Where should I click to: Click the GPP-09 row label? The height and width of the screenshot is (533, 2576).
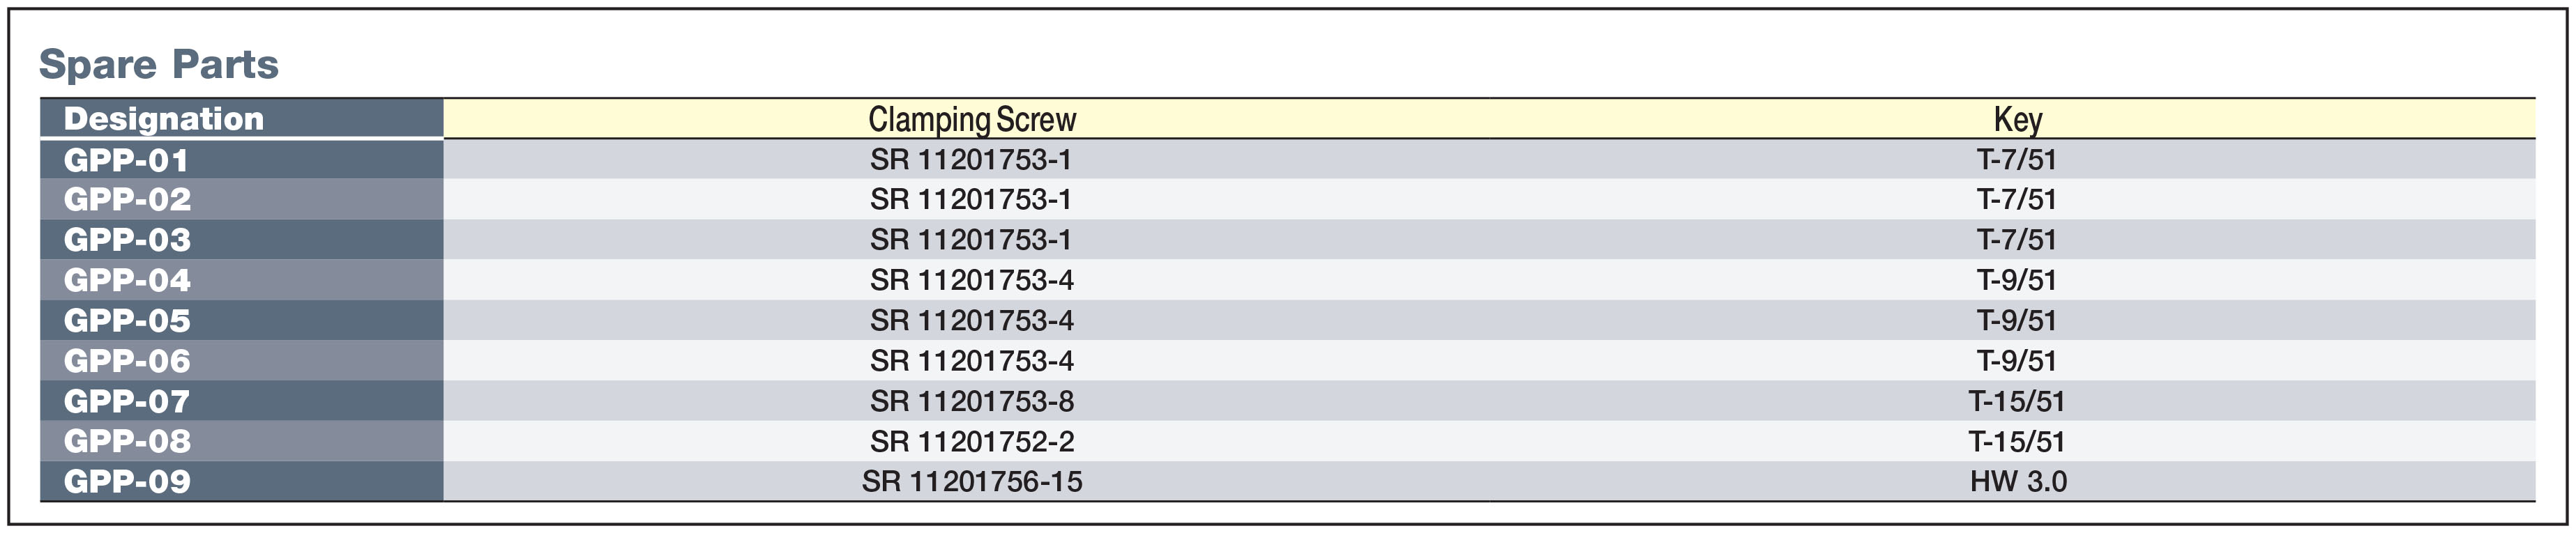tap(241, 481)
